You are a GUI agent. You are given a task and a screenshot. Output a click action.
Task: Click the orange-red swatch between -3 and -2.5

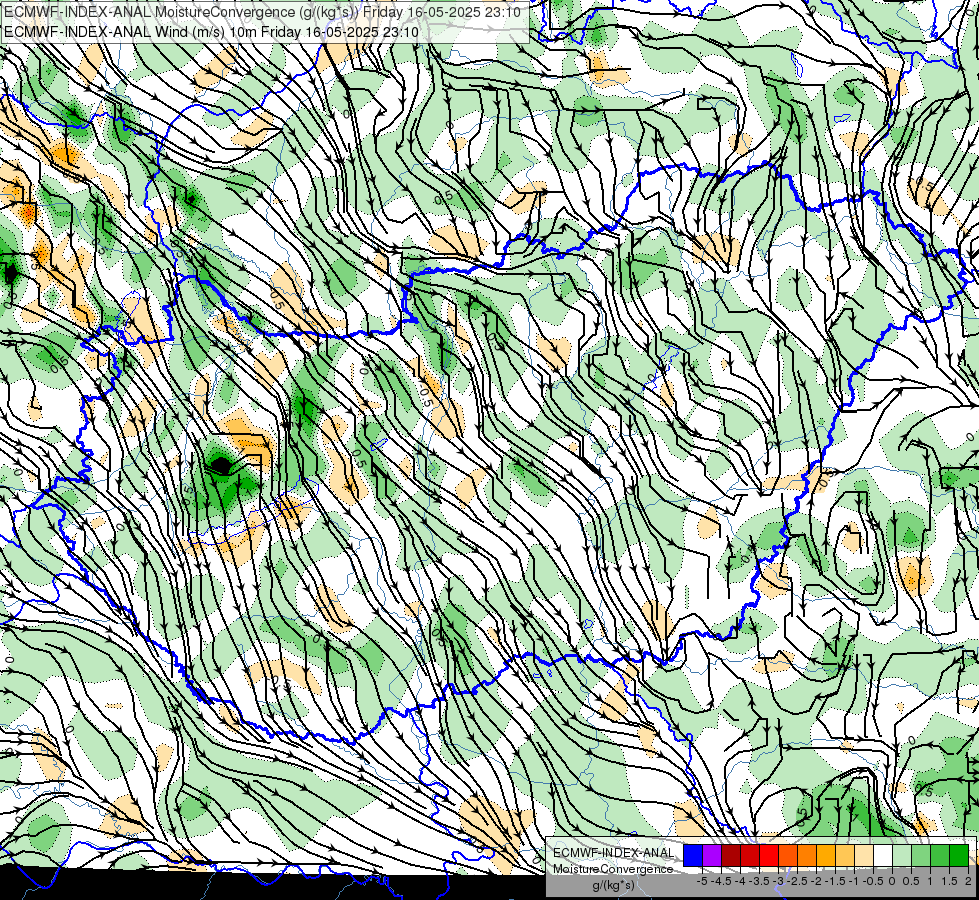tap(788, 855)
